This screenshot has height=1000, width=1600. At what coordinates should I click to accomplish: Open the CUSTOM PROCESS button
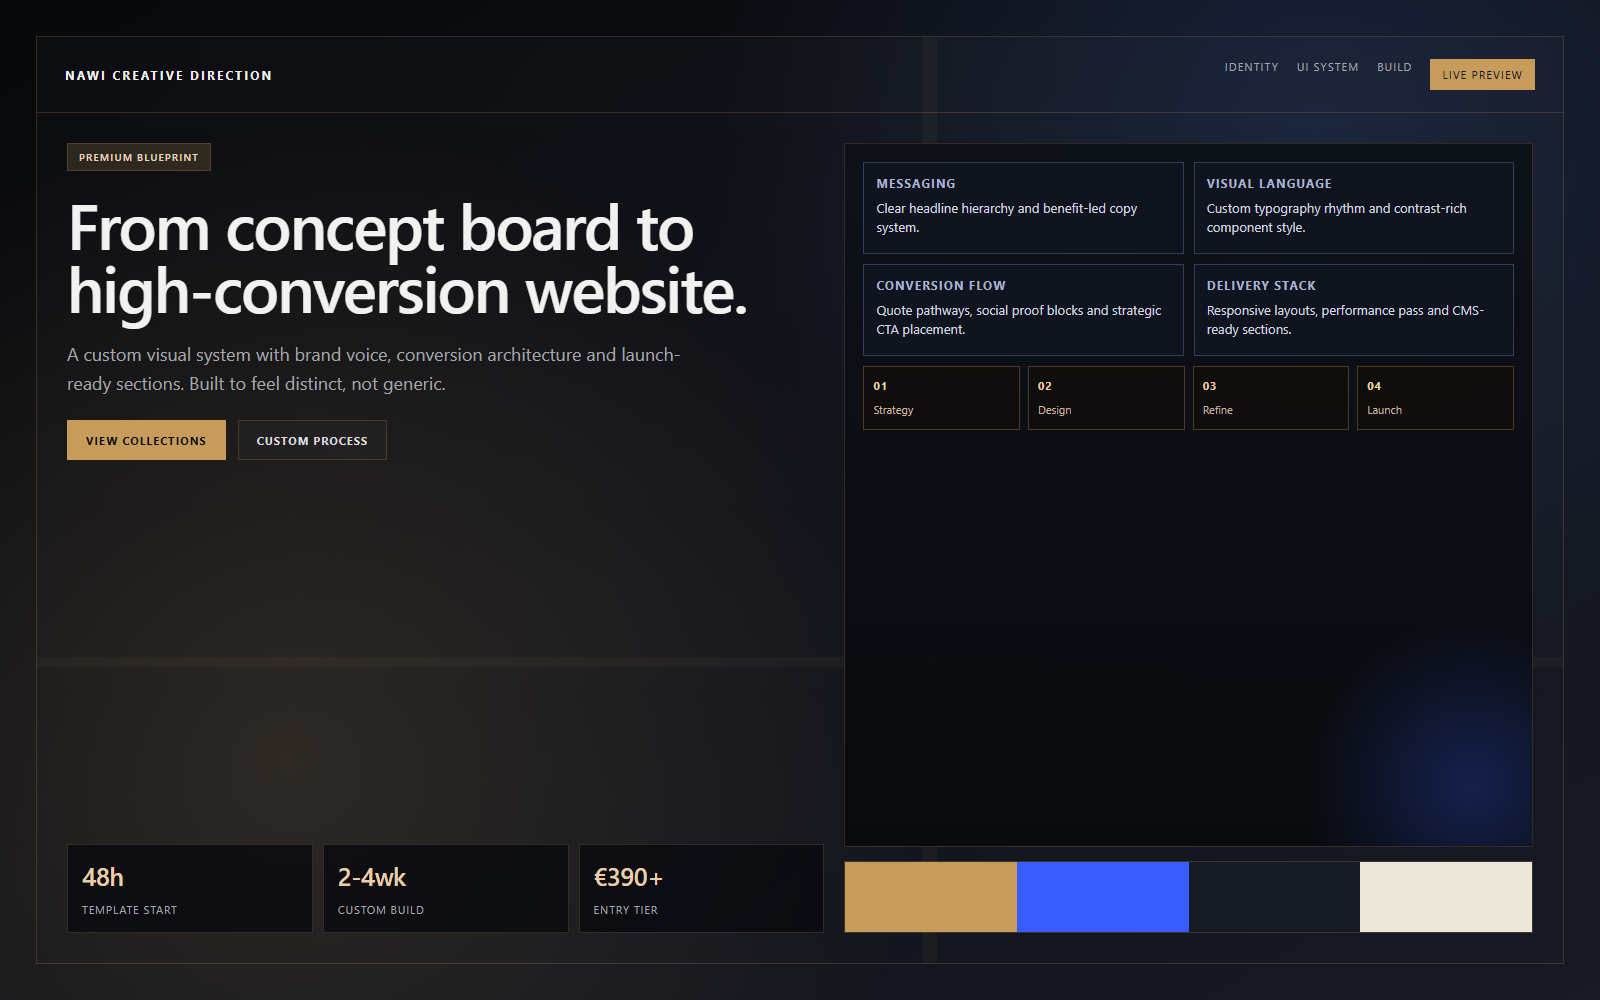point(311,440)
